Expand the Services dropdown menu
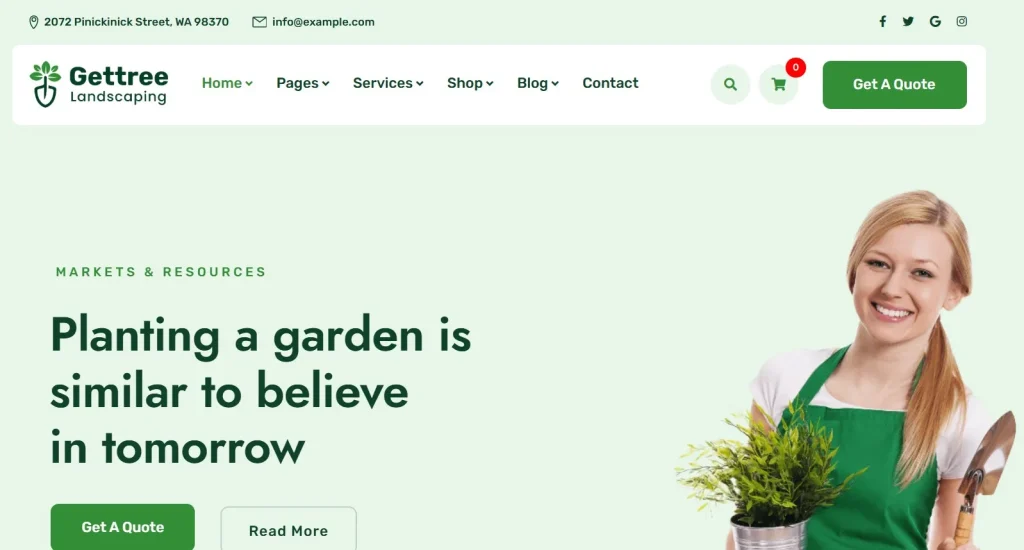The image size is (1024, 550). coord(388,83)
